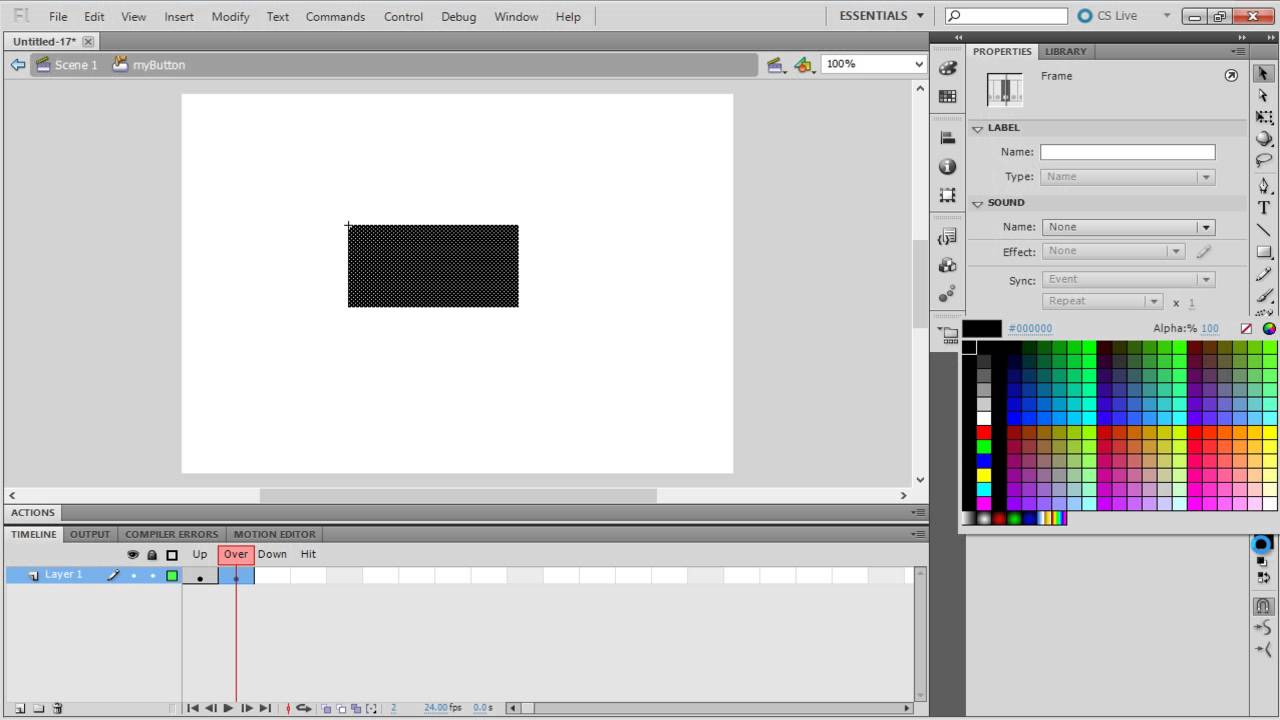Open the Info panel icon
The height and width of the screenshot is (720, 1280).
(x=947, y=166)
